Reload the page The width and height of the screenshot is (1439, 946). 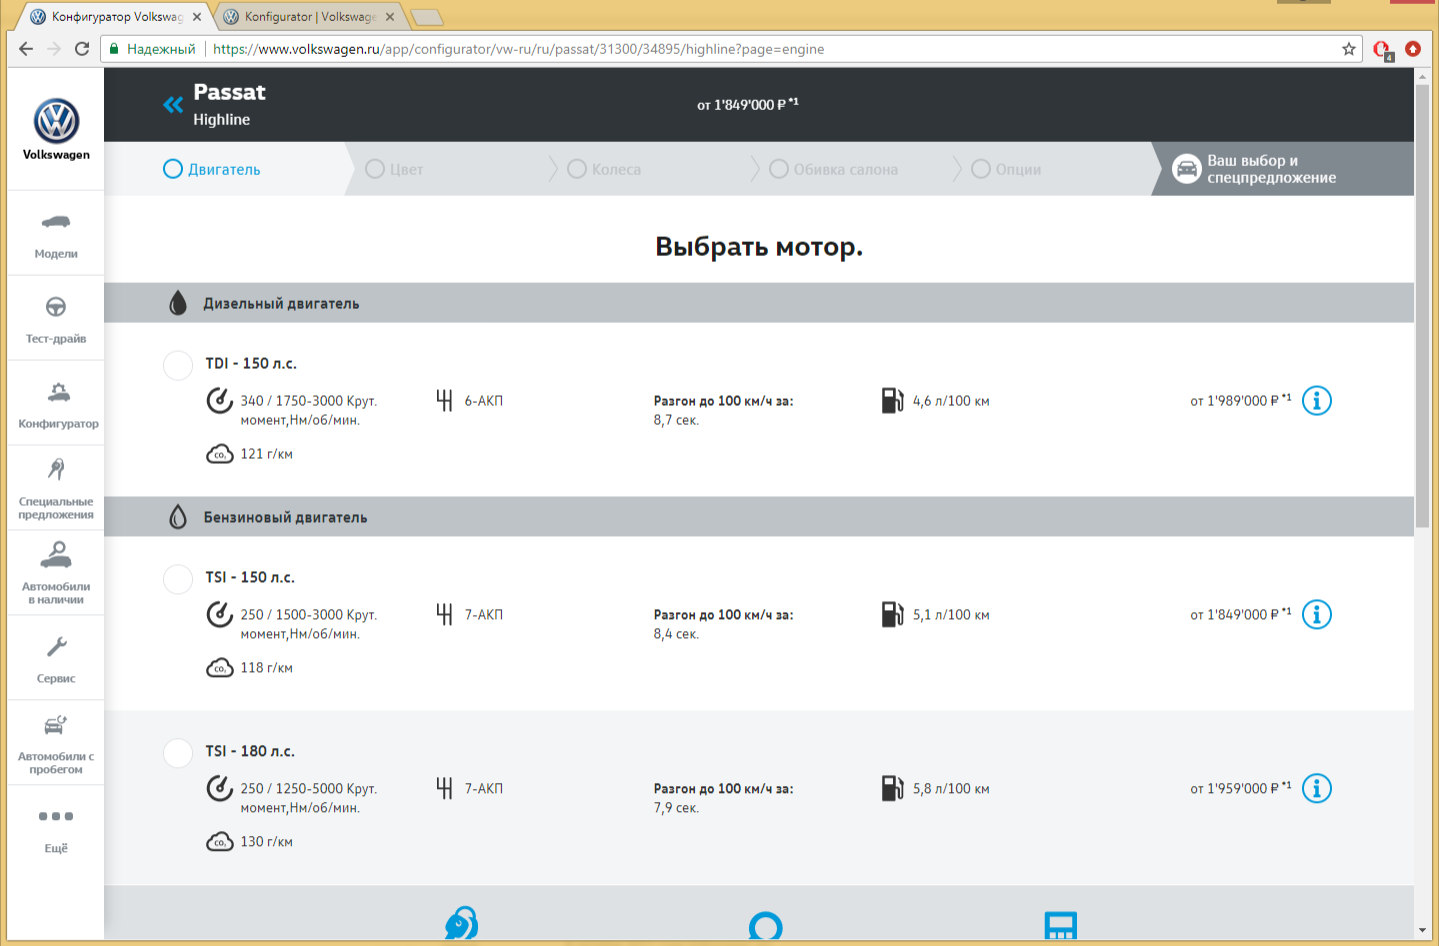(x=82, y=49)
